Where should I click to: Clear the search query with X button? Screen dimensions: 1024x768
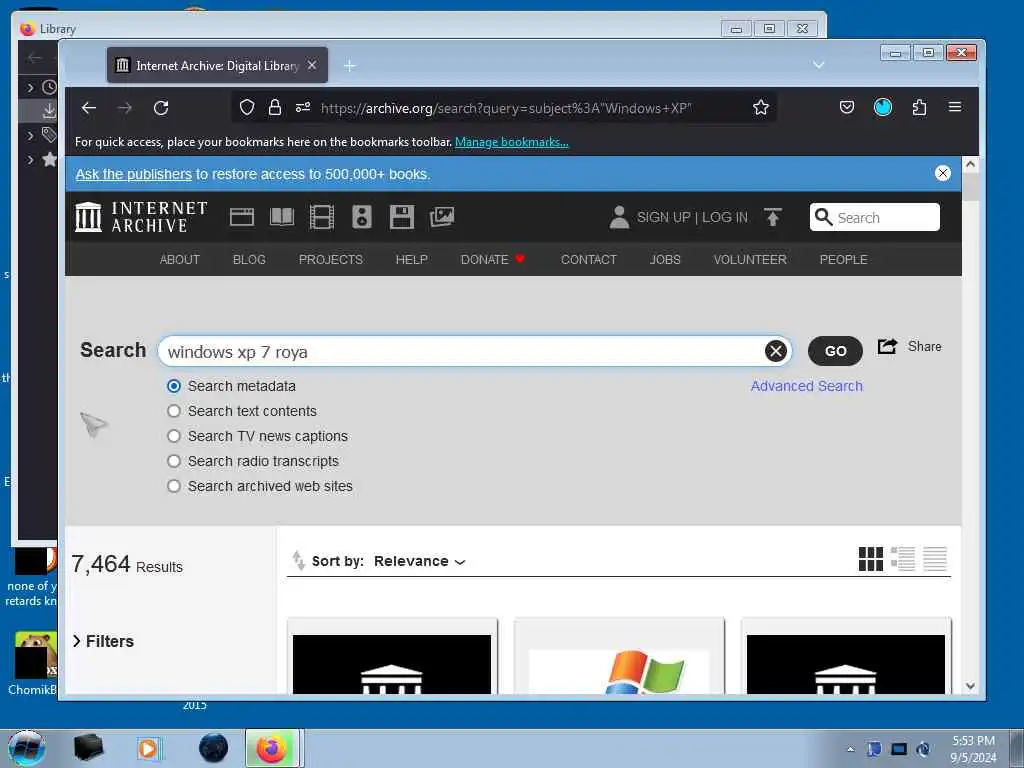tap(775, 351)
